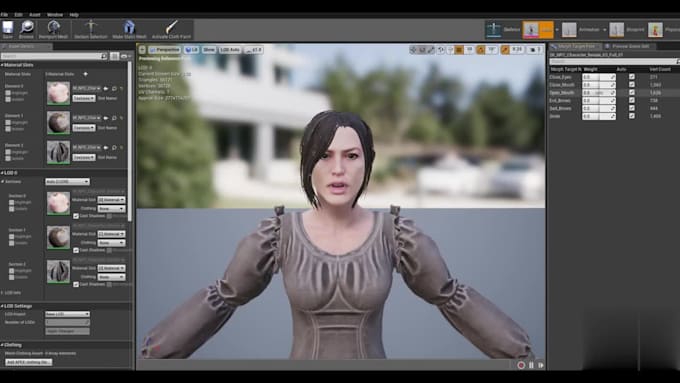Use selected asset arrow for Element 1
The image size is (680, 383).
coord(106,118)
